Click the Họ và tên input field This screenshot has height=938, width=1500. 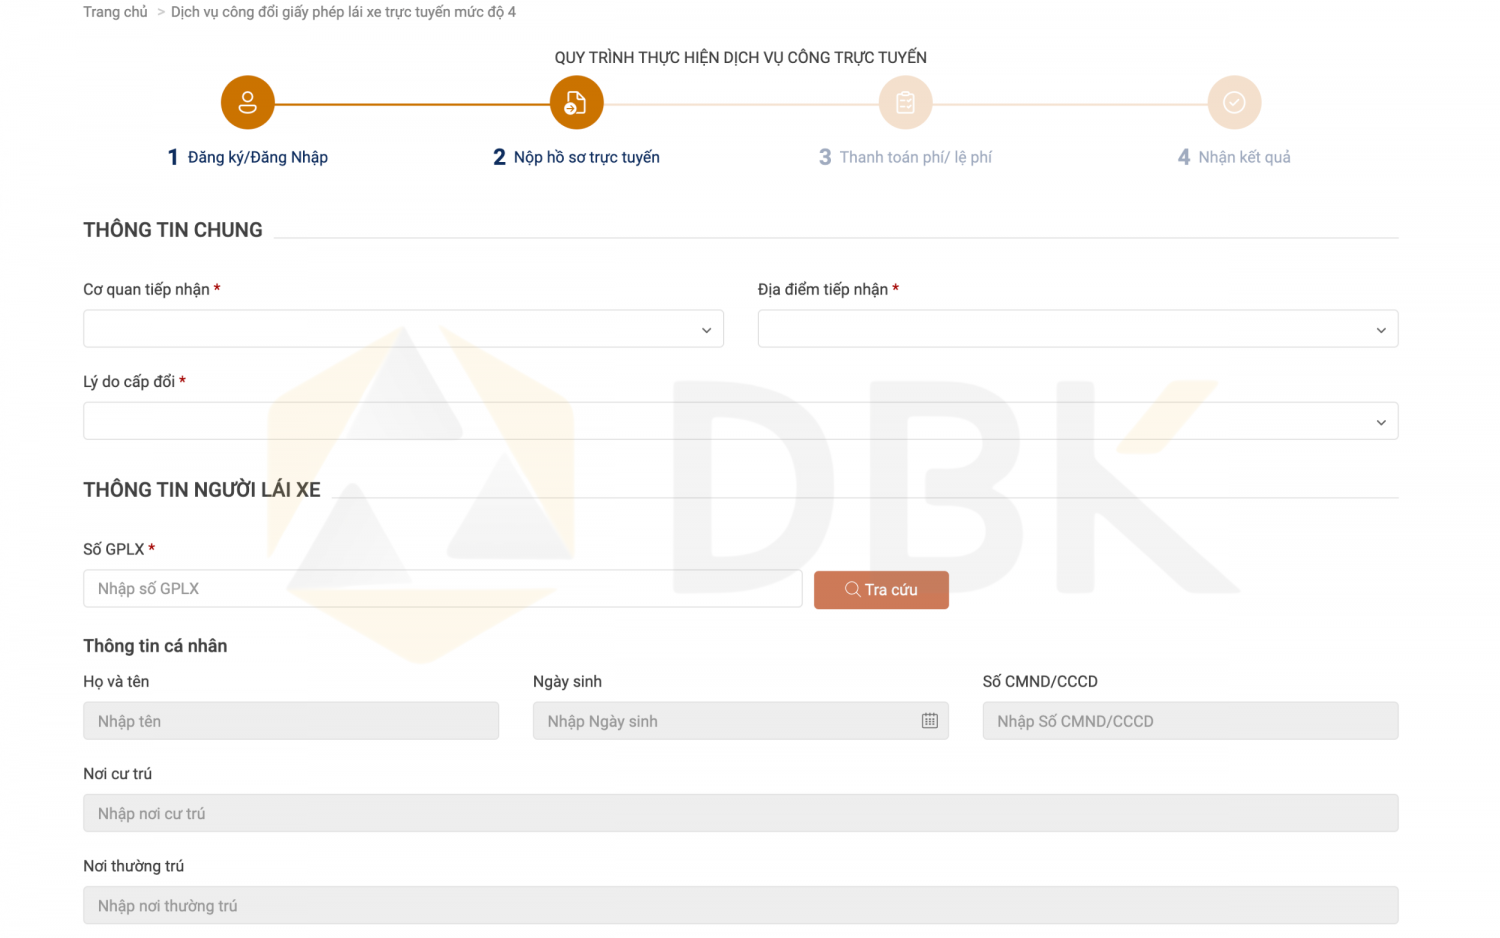(290, 721)
